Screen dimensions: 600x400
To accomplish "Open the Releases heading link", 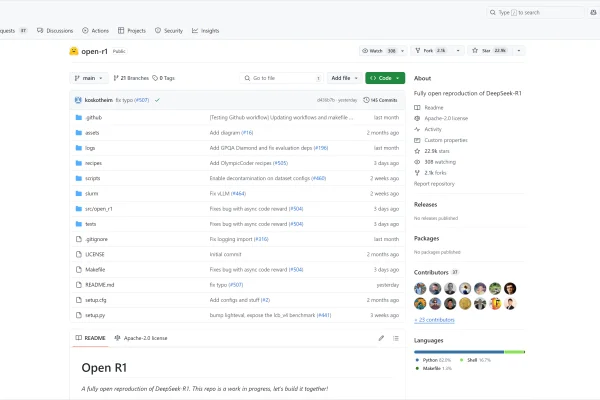I will pyautogui.click(x=426, y=204).
